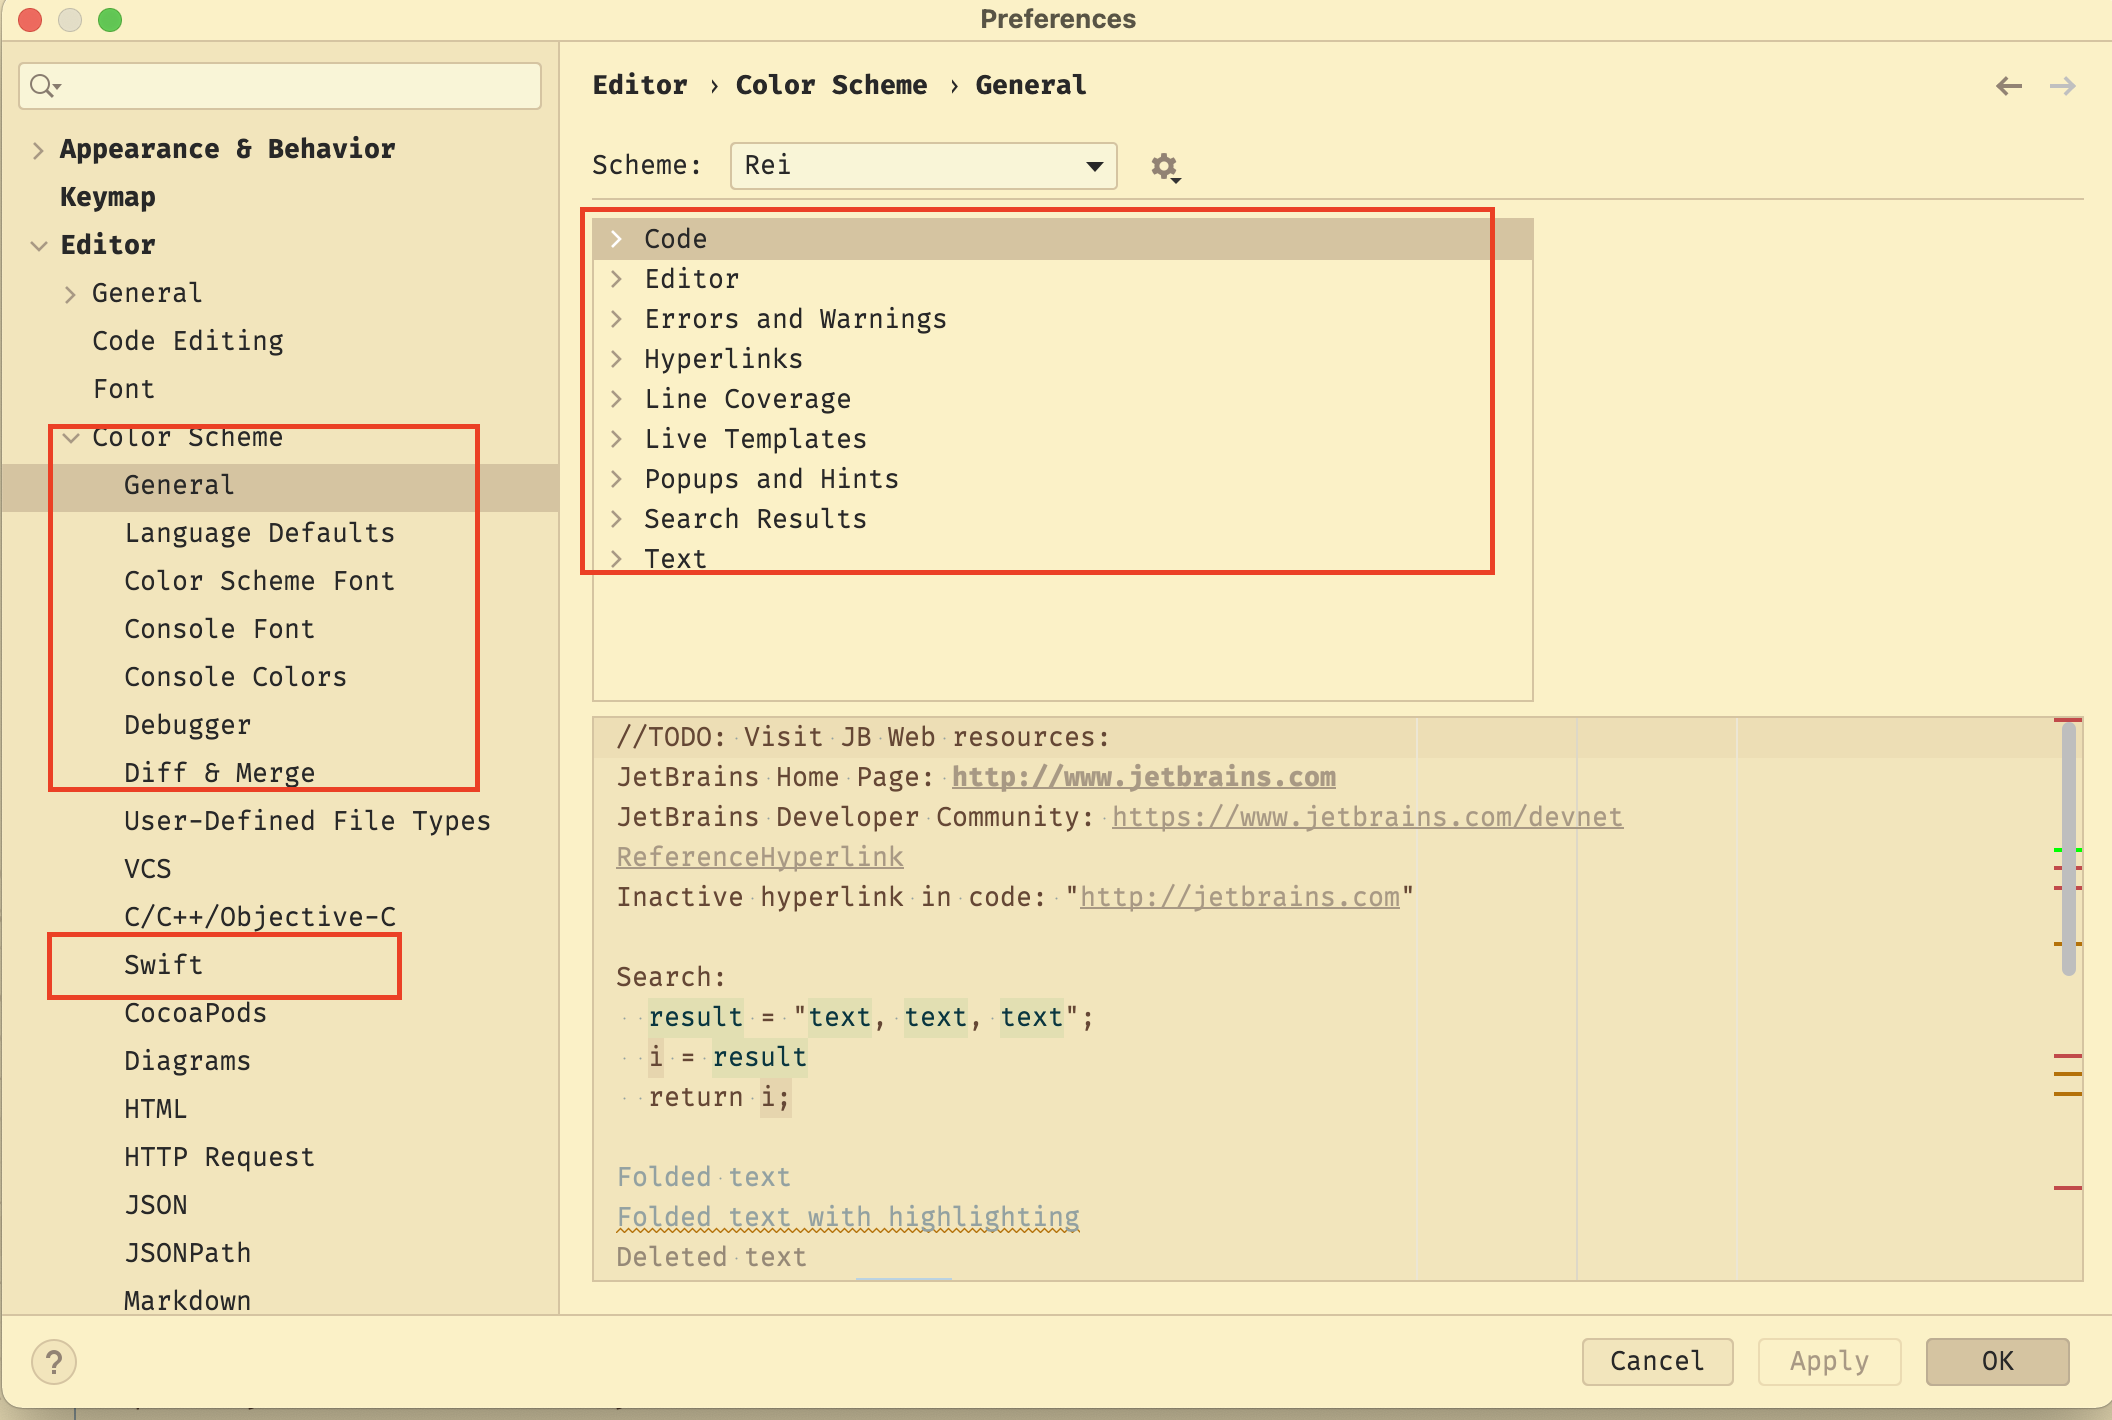Open Debugger color settings
Screen dimensions: 2112x1420
[188, 725]
